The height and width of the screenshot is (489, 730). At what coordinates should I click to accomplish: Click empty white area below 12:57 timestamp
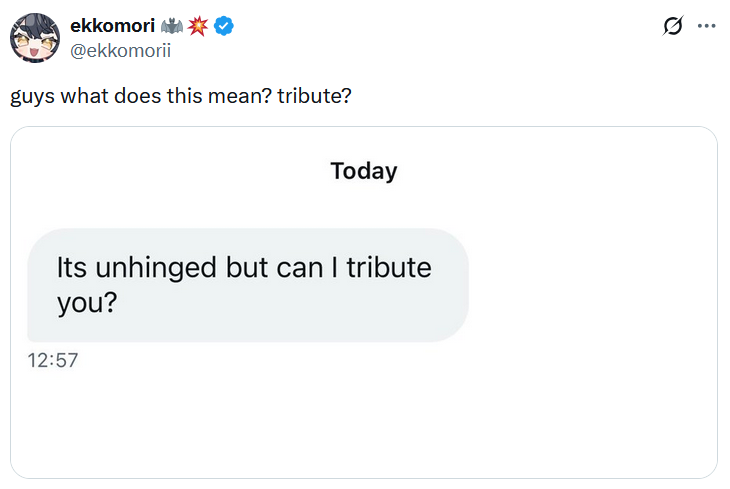(x=300, y=420)
